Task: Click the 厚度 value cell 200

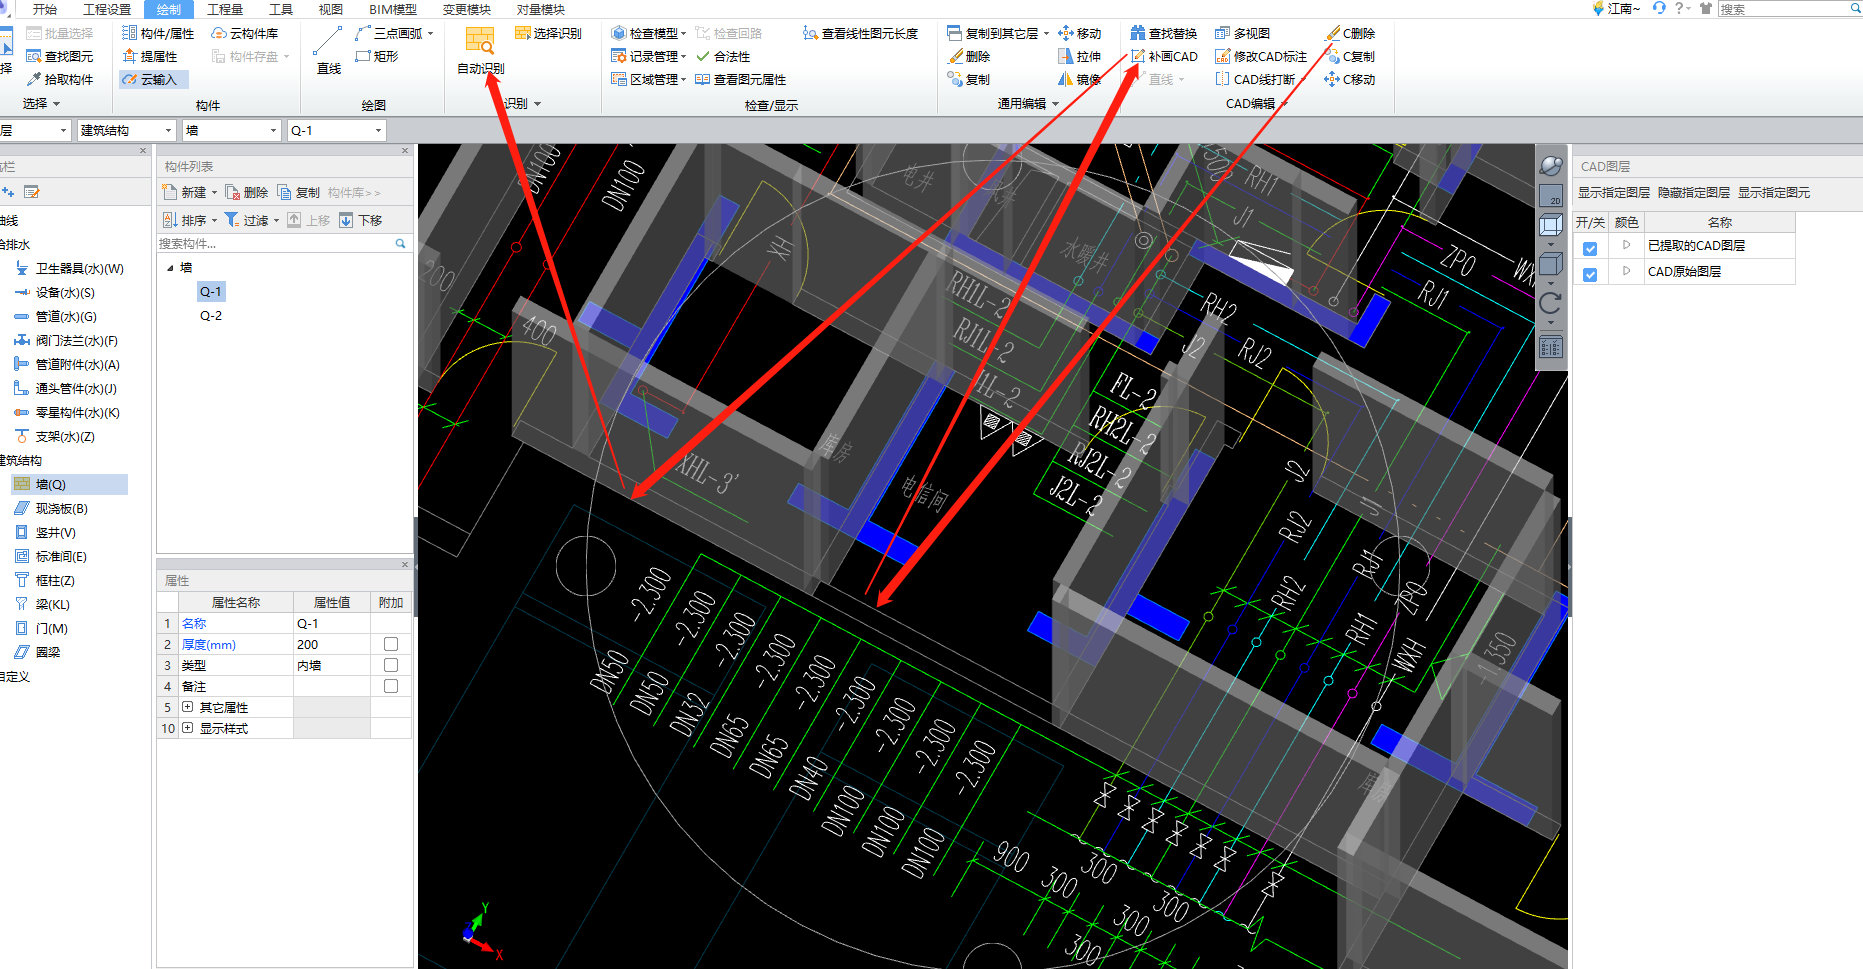Action: click(x=331, y=645)
